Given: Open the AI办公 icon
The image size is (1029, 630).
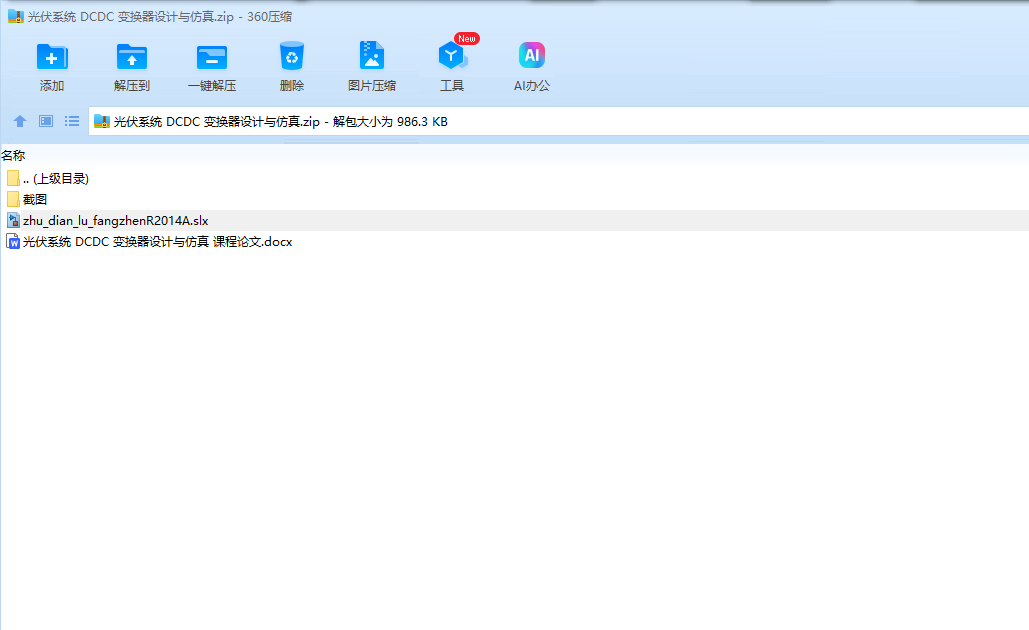Looking at the screenshot, I should click(x=532, y=55).
